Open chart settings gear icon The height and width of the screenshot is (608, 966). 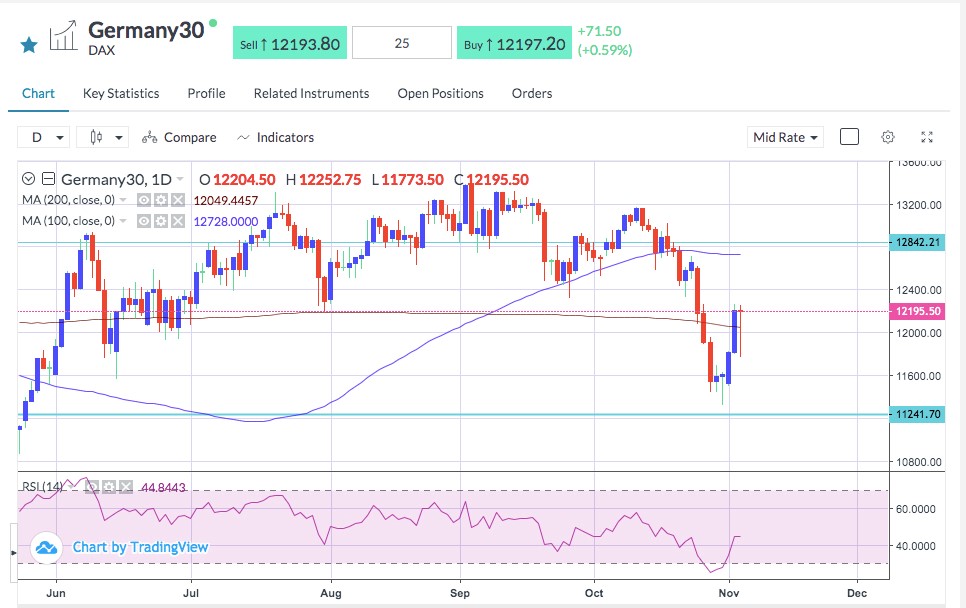[888, 137]
